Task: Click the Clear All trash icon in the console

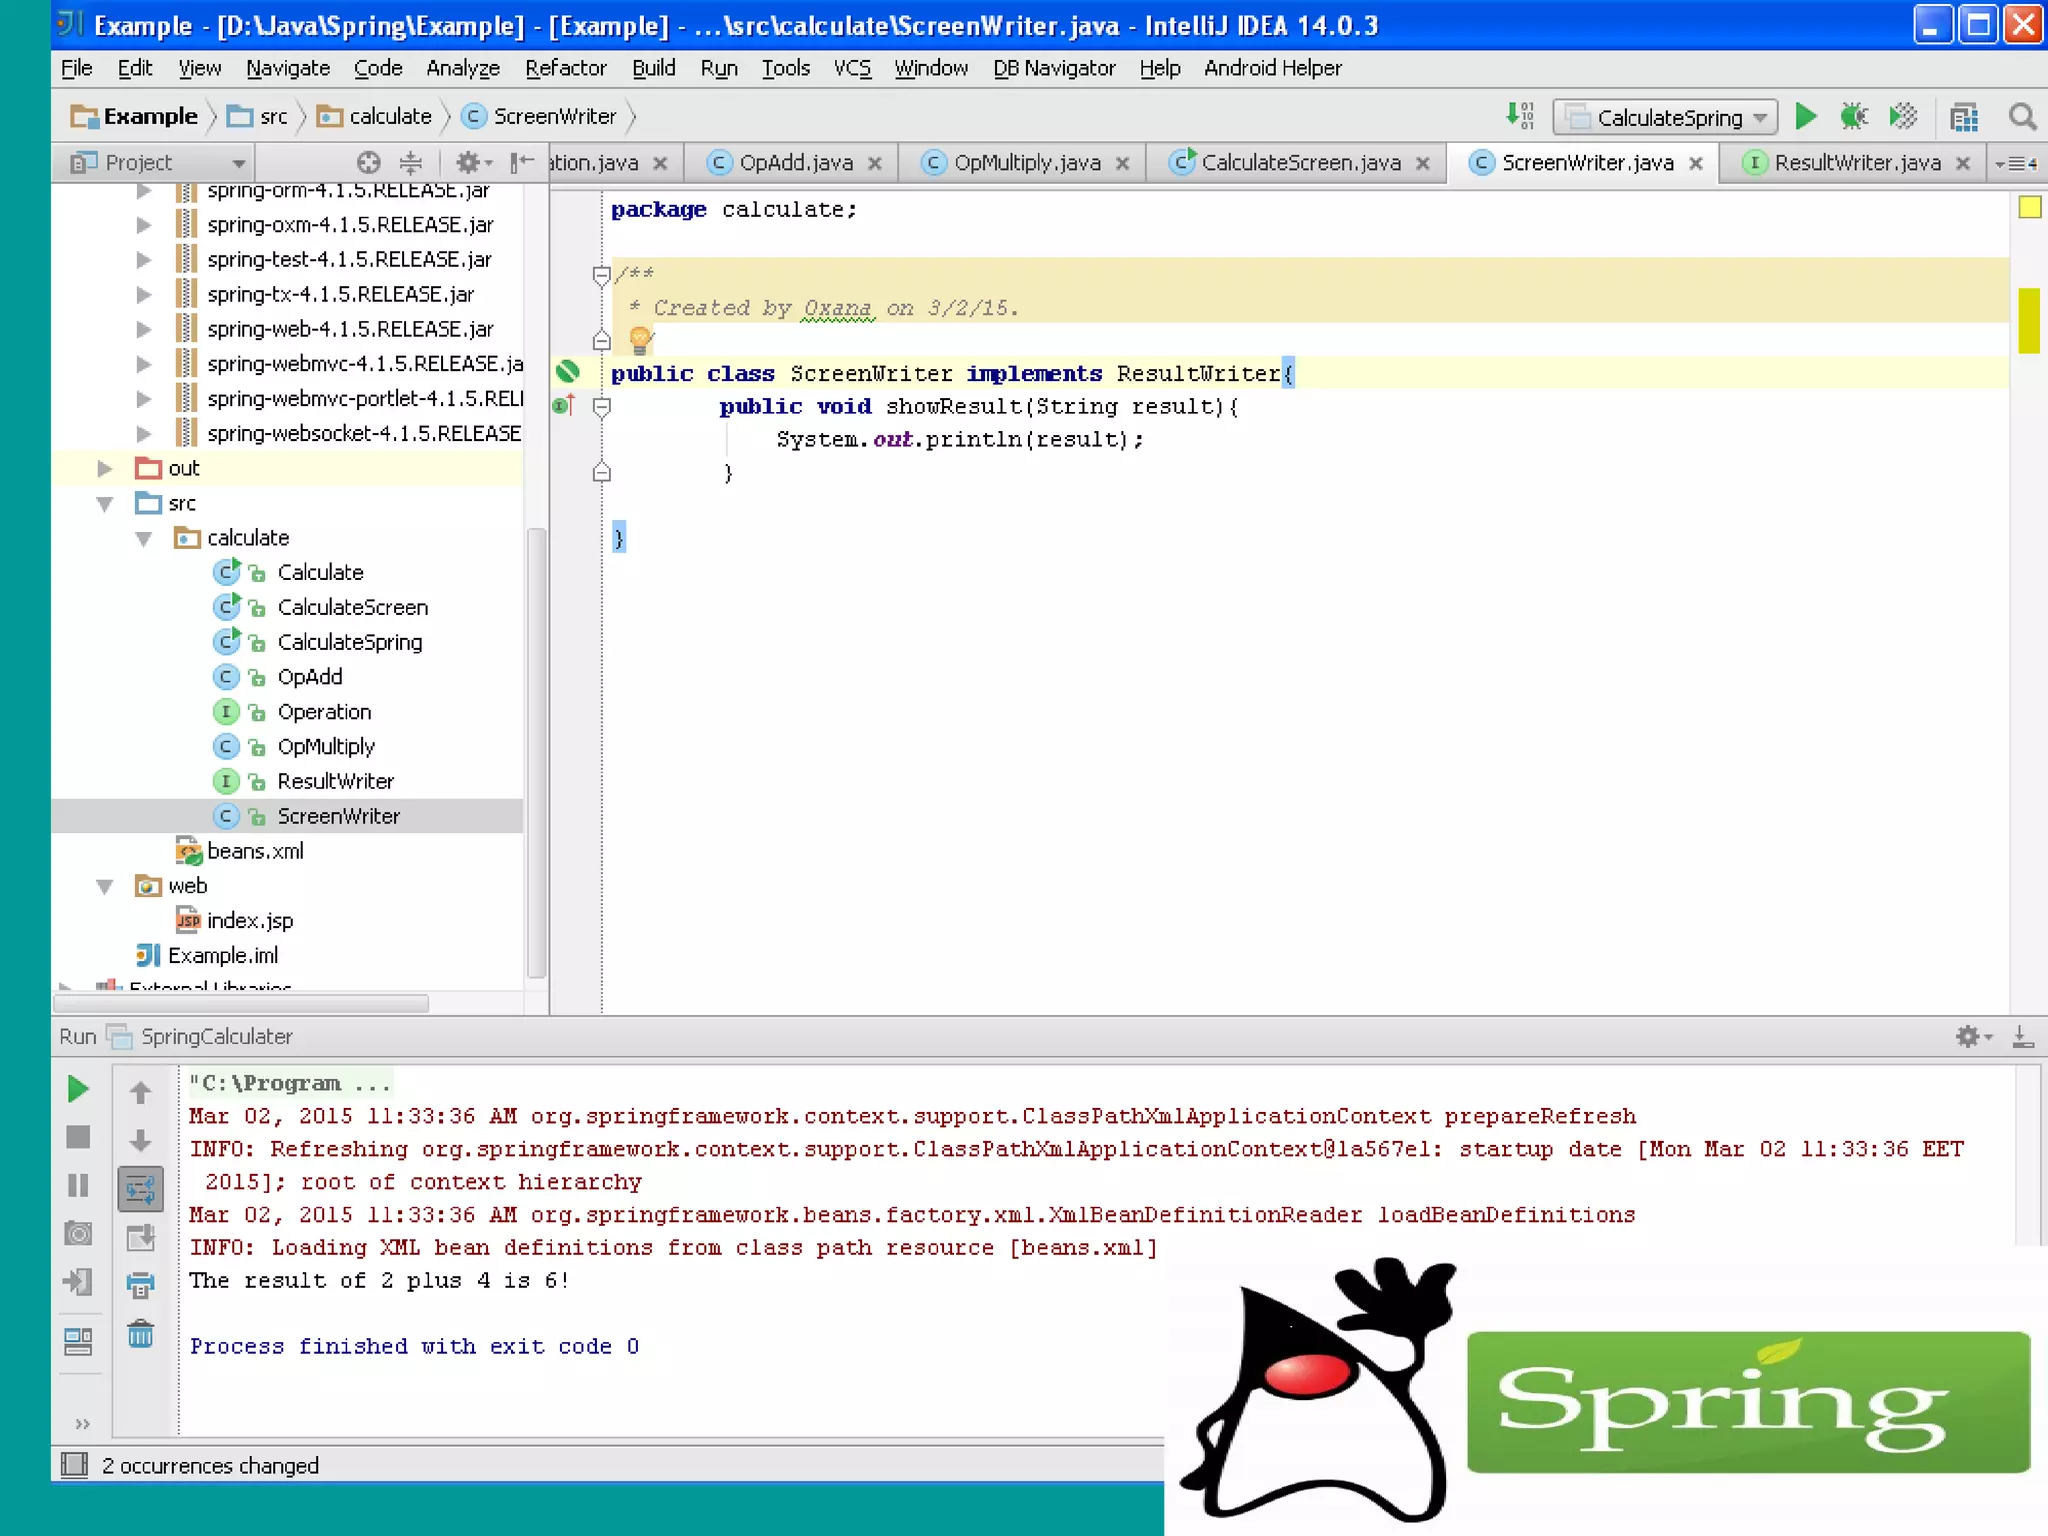Action: click(141, 1335)
